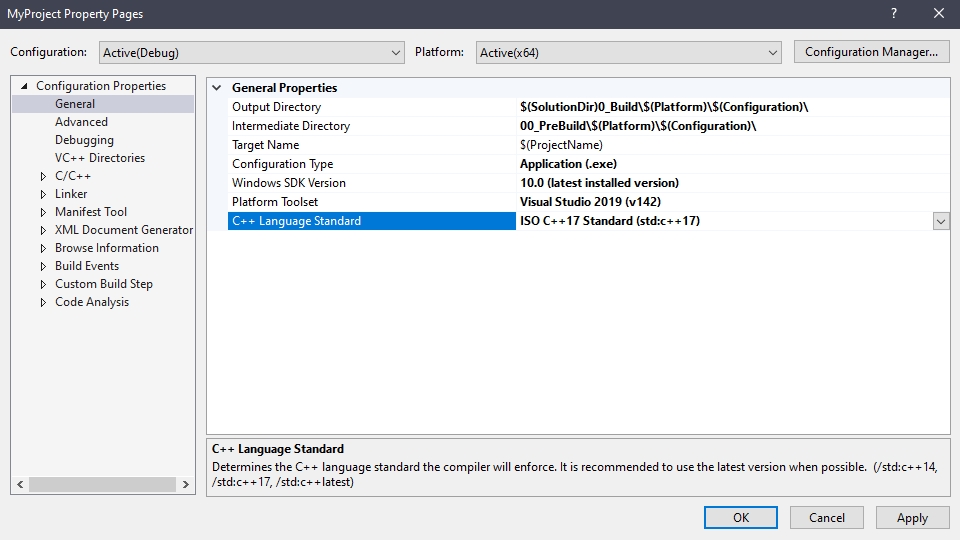Select the Code Analysis label

[92, 302]
